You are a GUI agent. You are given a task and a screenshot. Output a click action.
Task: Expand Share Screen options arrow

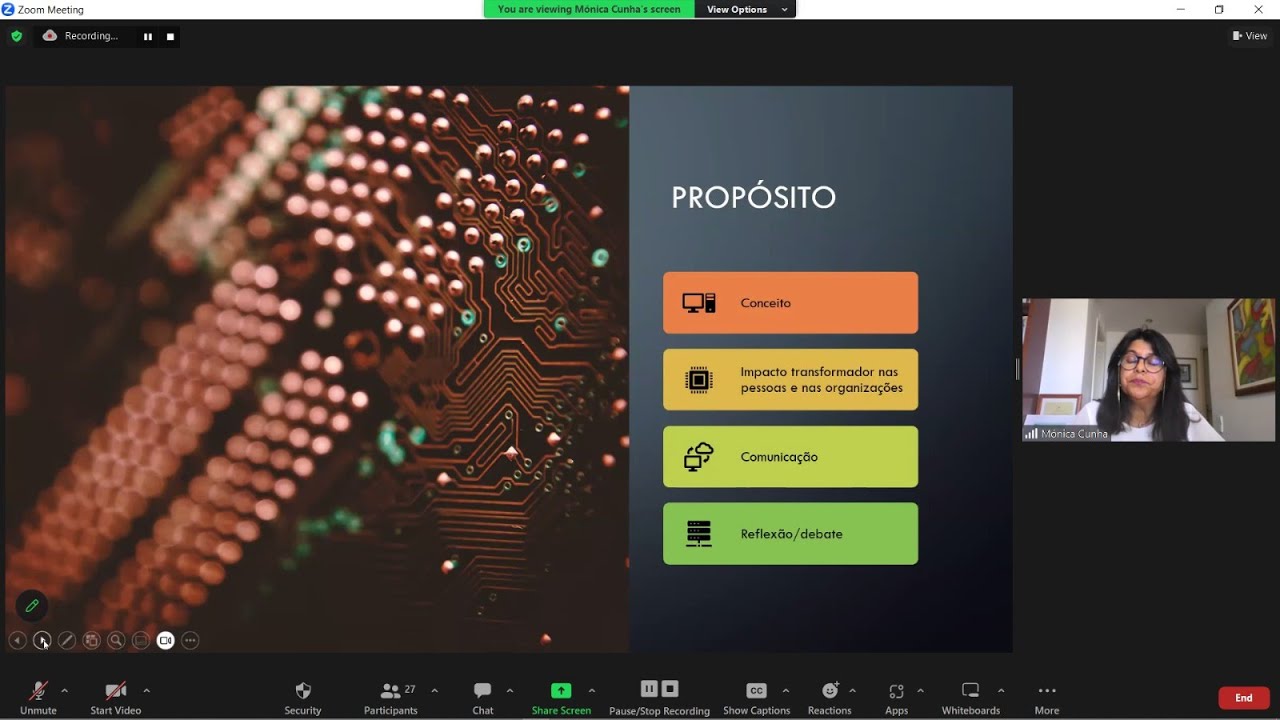tap(591, 690)
